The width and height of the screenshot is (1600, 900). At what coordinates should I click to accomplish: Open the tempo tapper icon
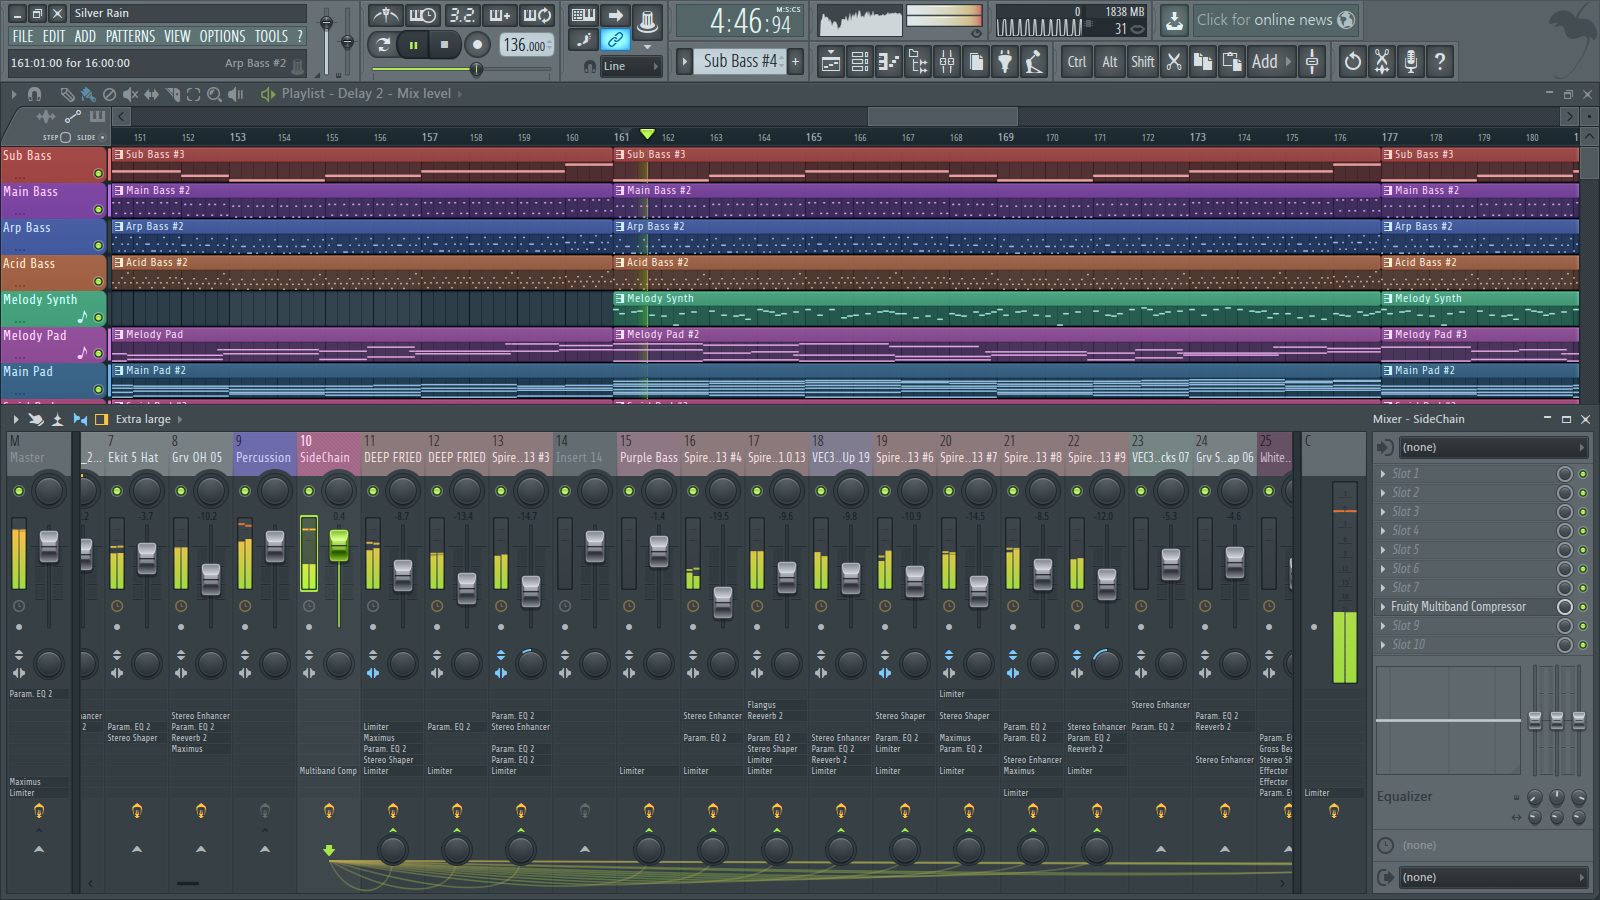(1034, 62)
